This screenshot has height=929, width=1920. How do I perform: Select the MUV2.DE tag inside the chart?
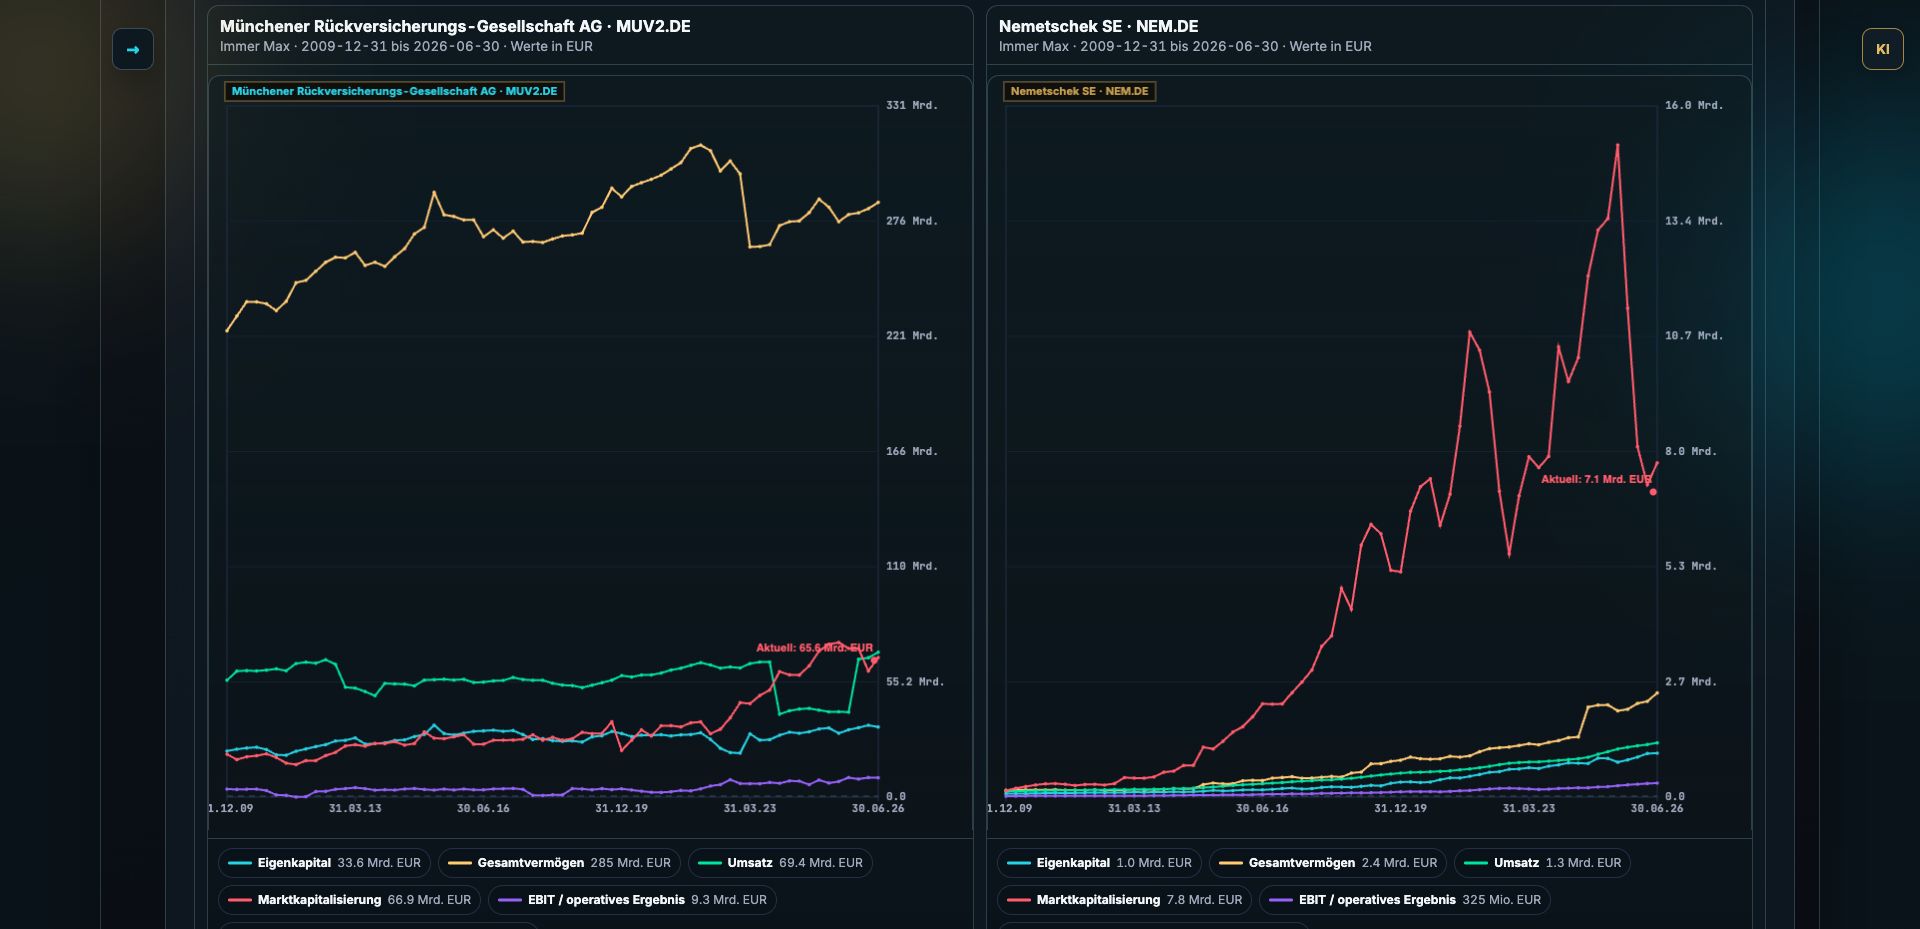point(394,91)
